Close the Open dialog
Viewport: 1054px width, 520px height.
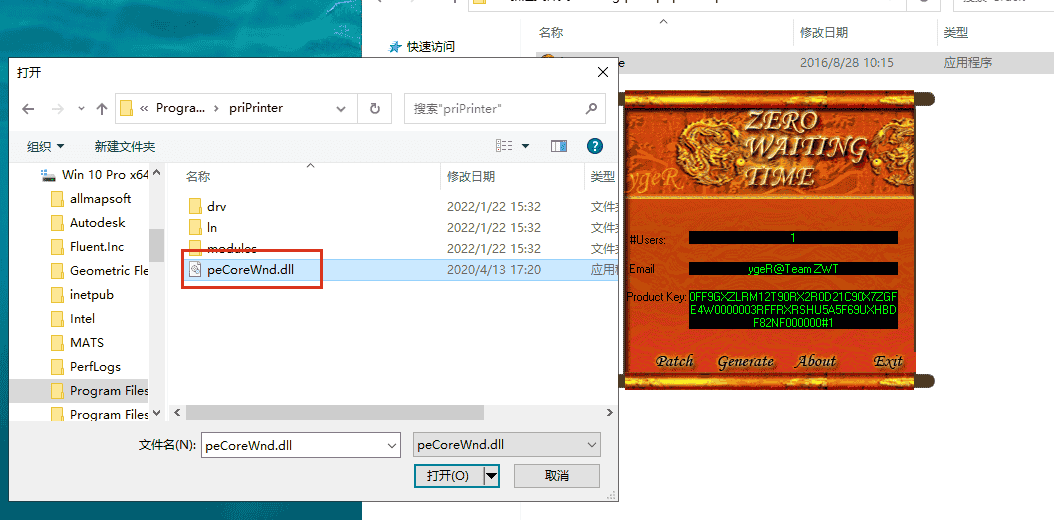click(x=603, y=73)
